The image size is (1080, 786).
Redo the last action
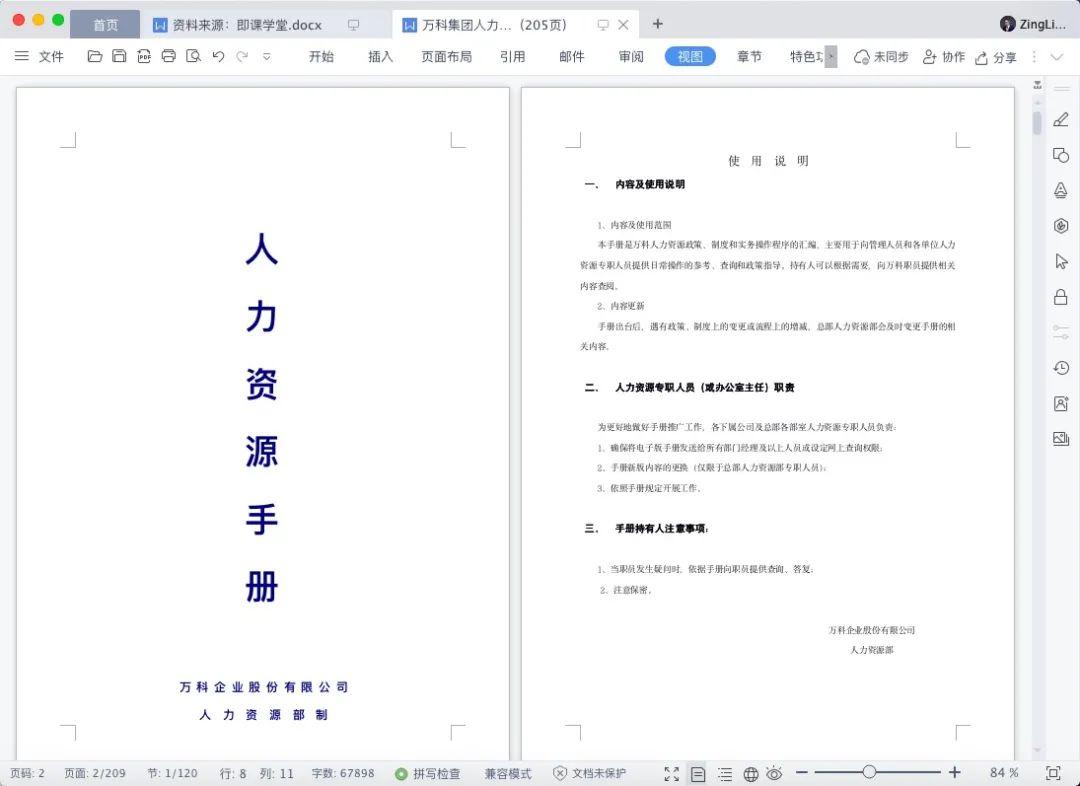242,56
